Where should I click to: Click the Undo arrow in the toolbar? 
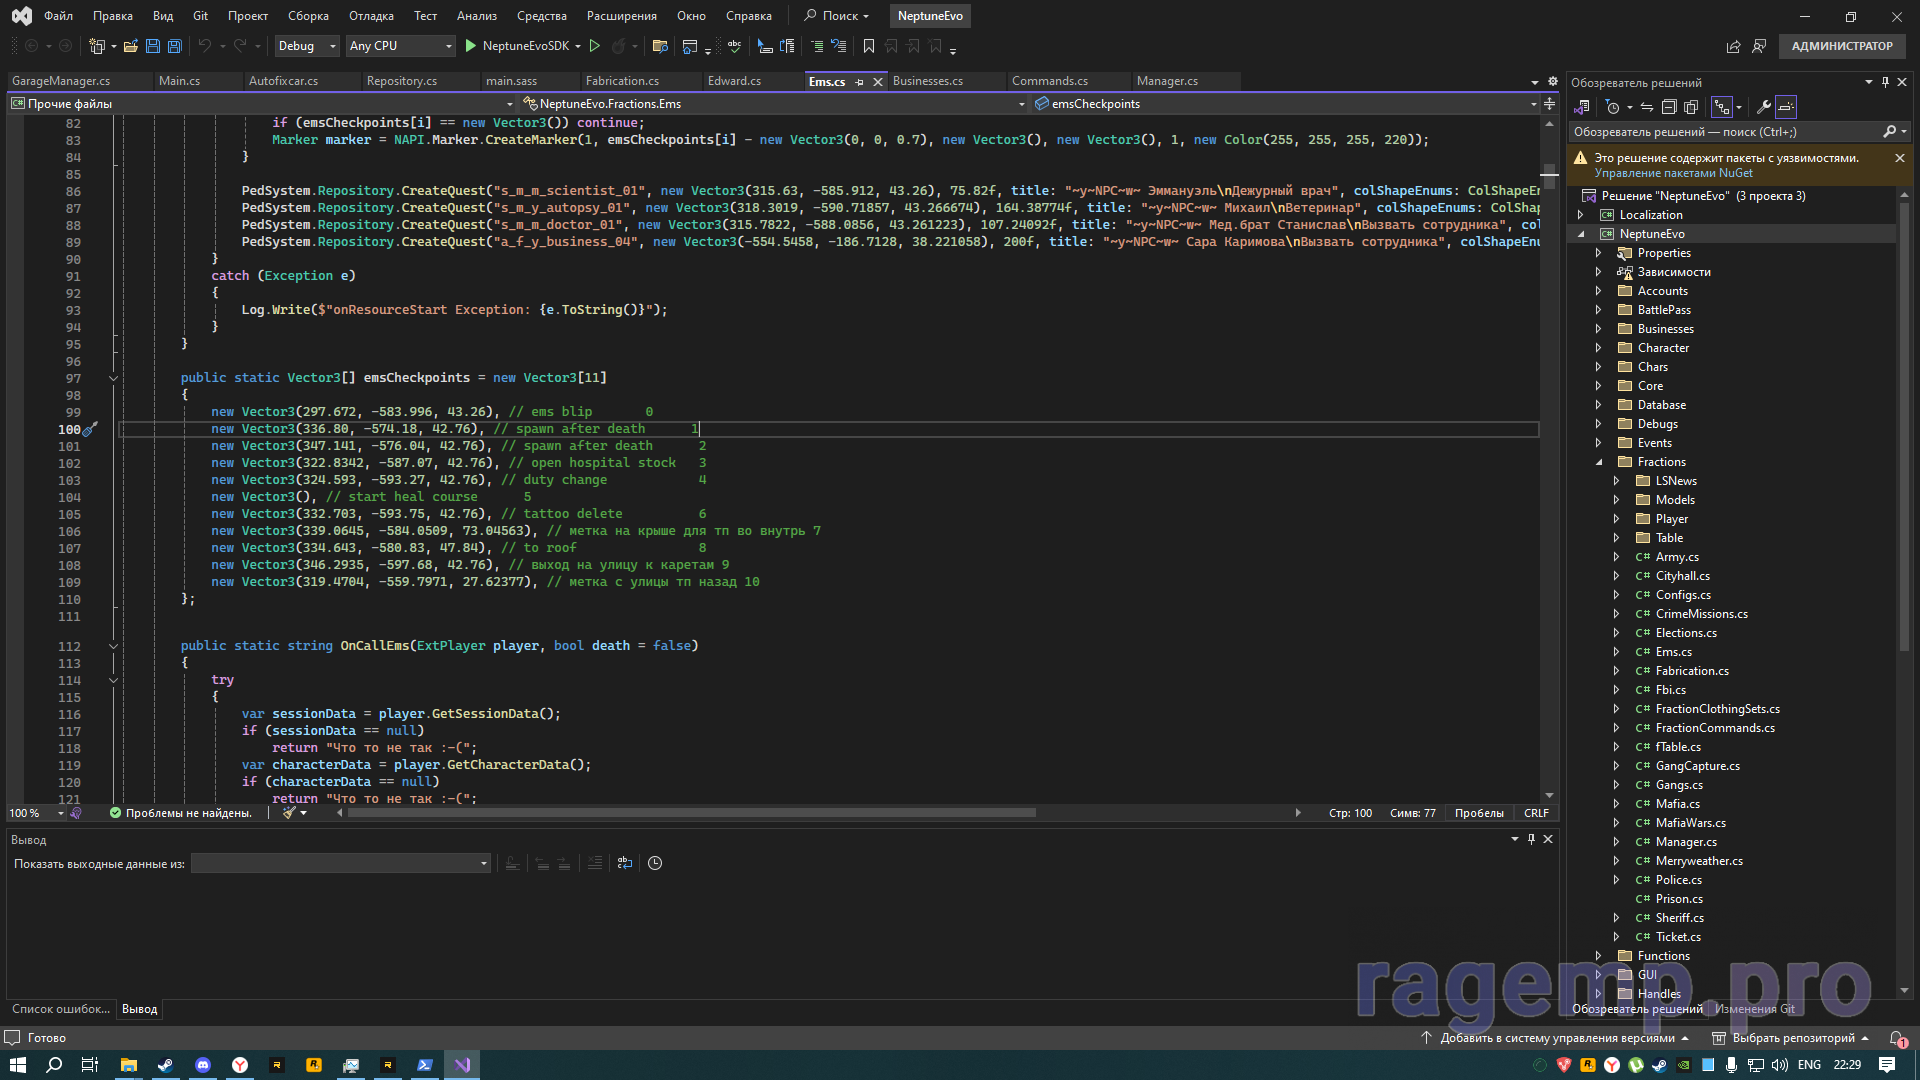tap(205, 46)
